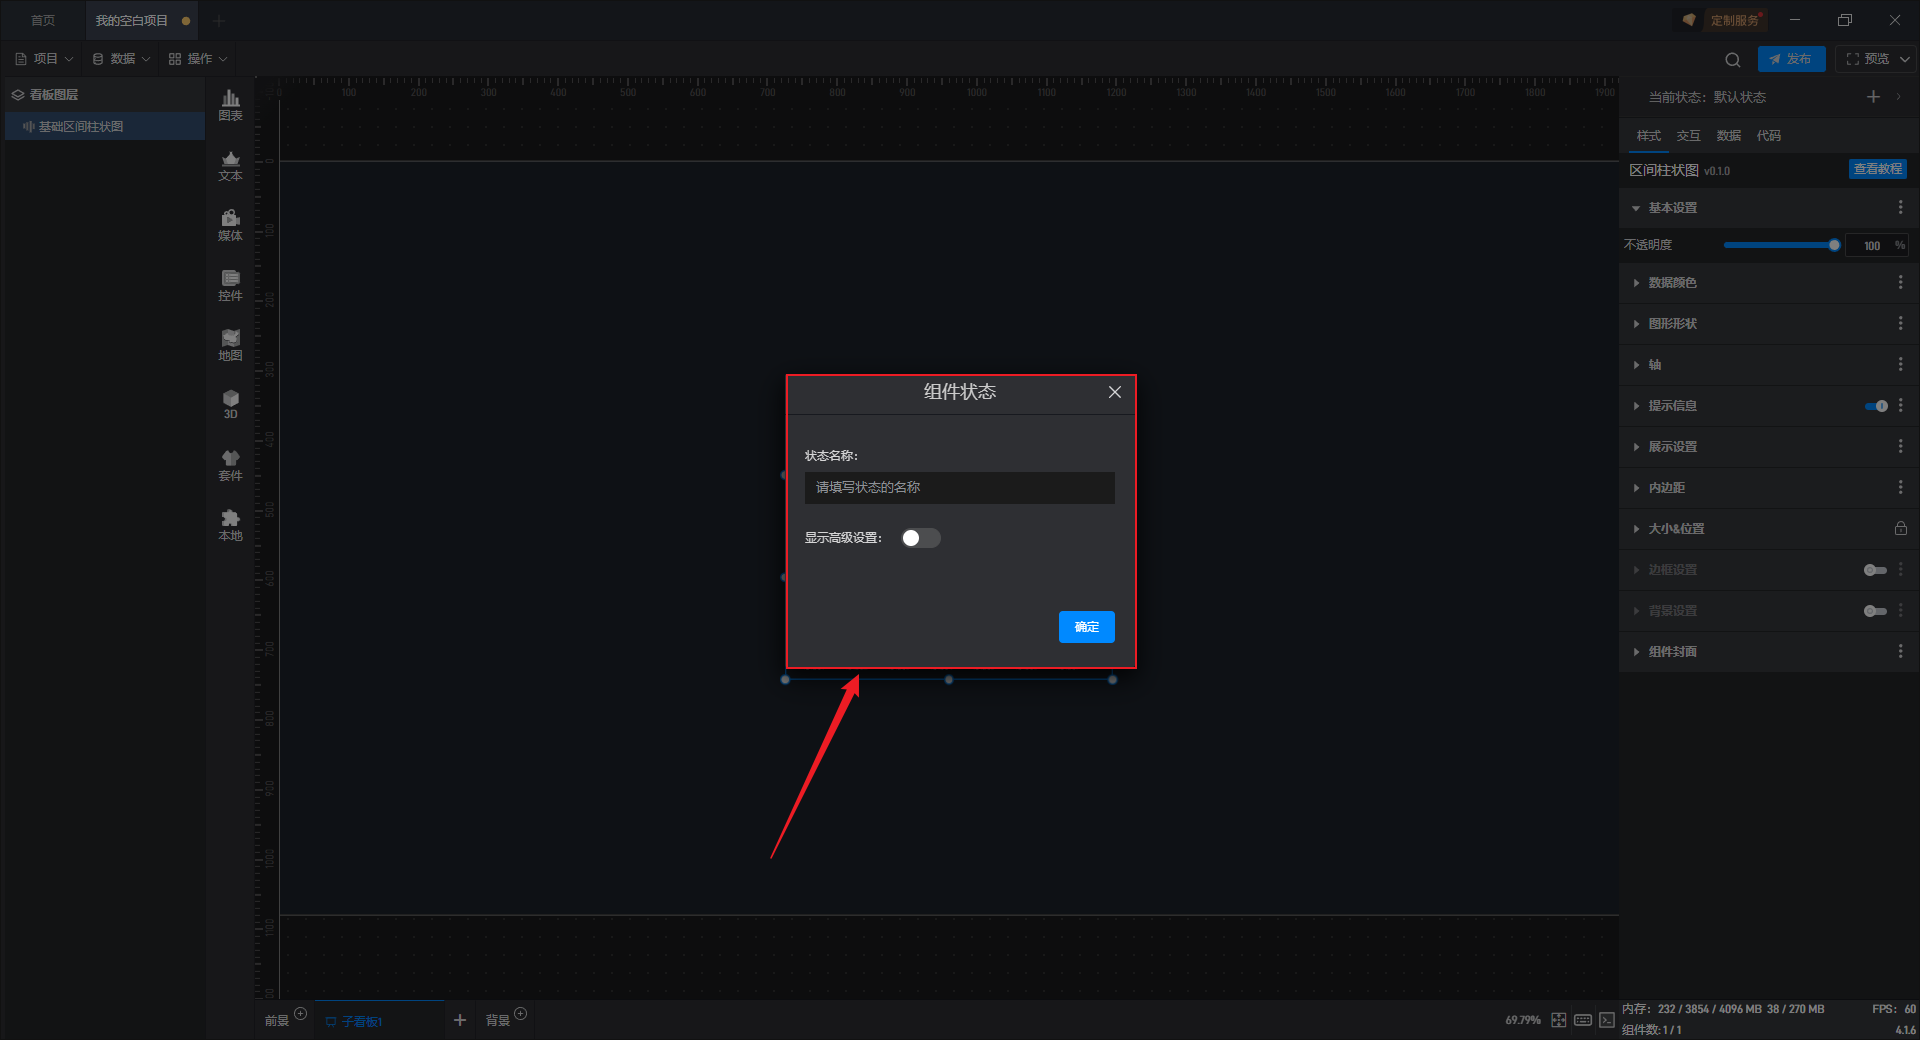The image size is (1920, 1040).
Task: Toggle the 显示高级设置 switch in the dialog
Action: (x=920, y=538)
